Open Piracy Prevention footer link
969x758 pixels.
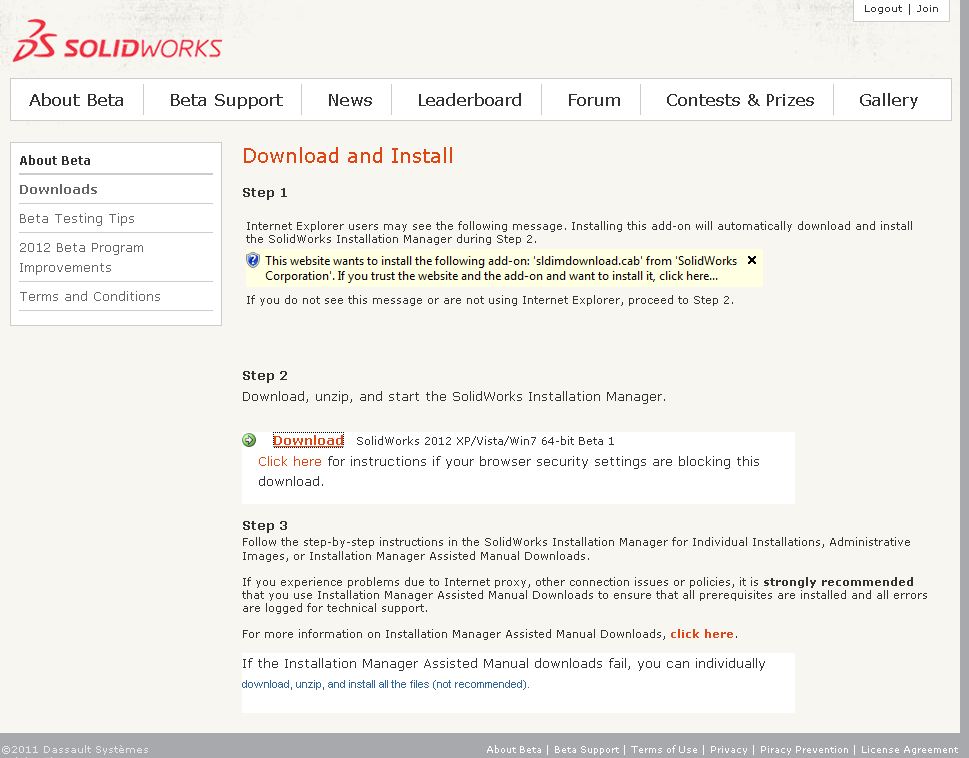coord(804,749)
